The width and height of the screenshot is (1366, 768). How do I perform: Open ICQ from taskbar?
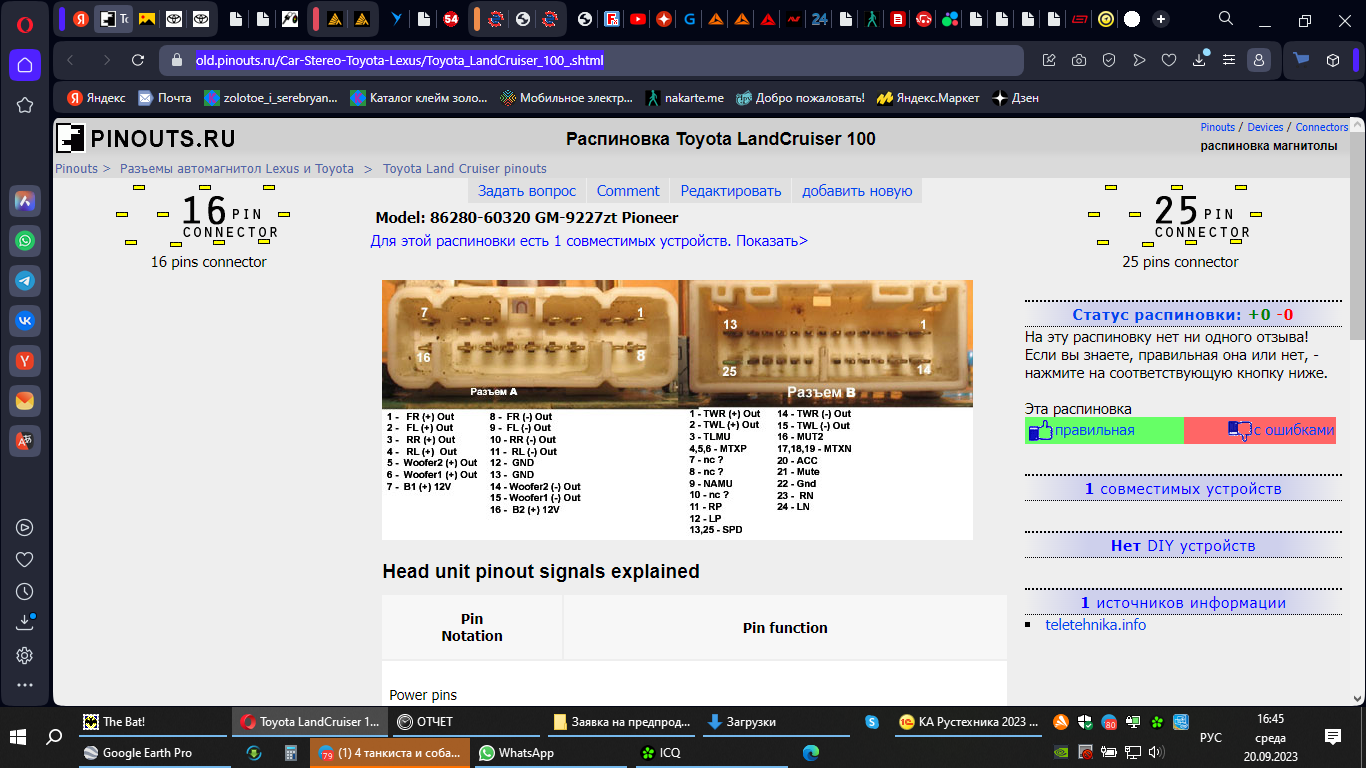coord(710,753)
